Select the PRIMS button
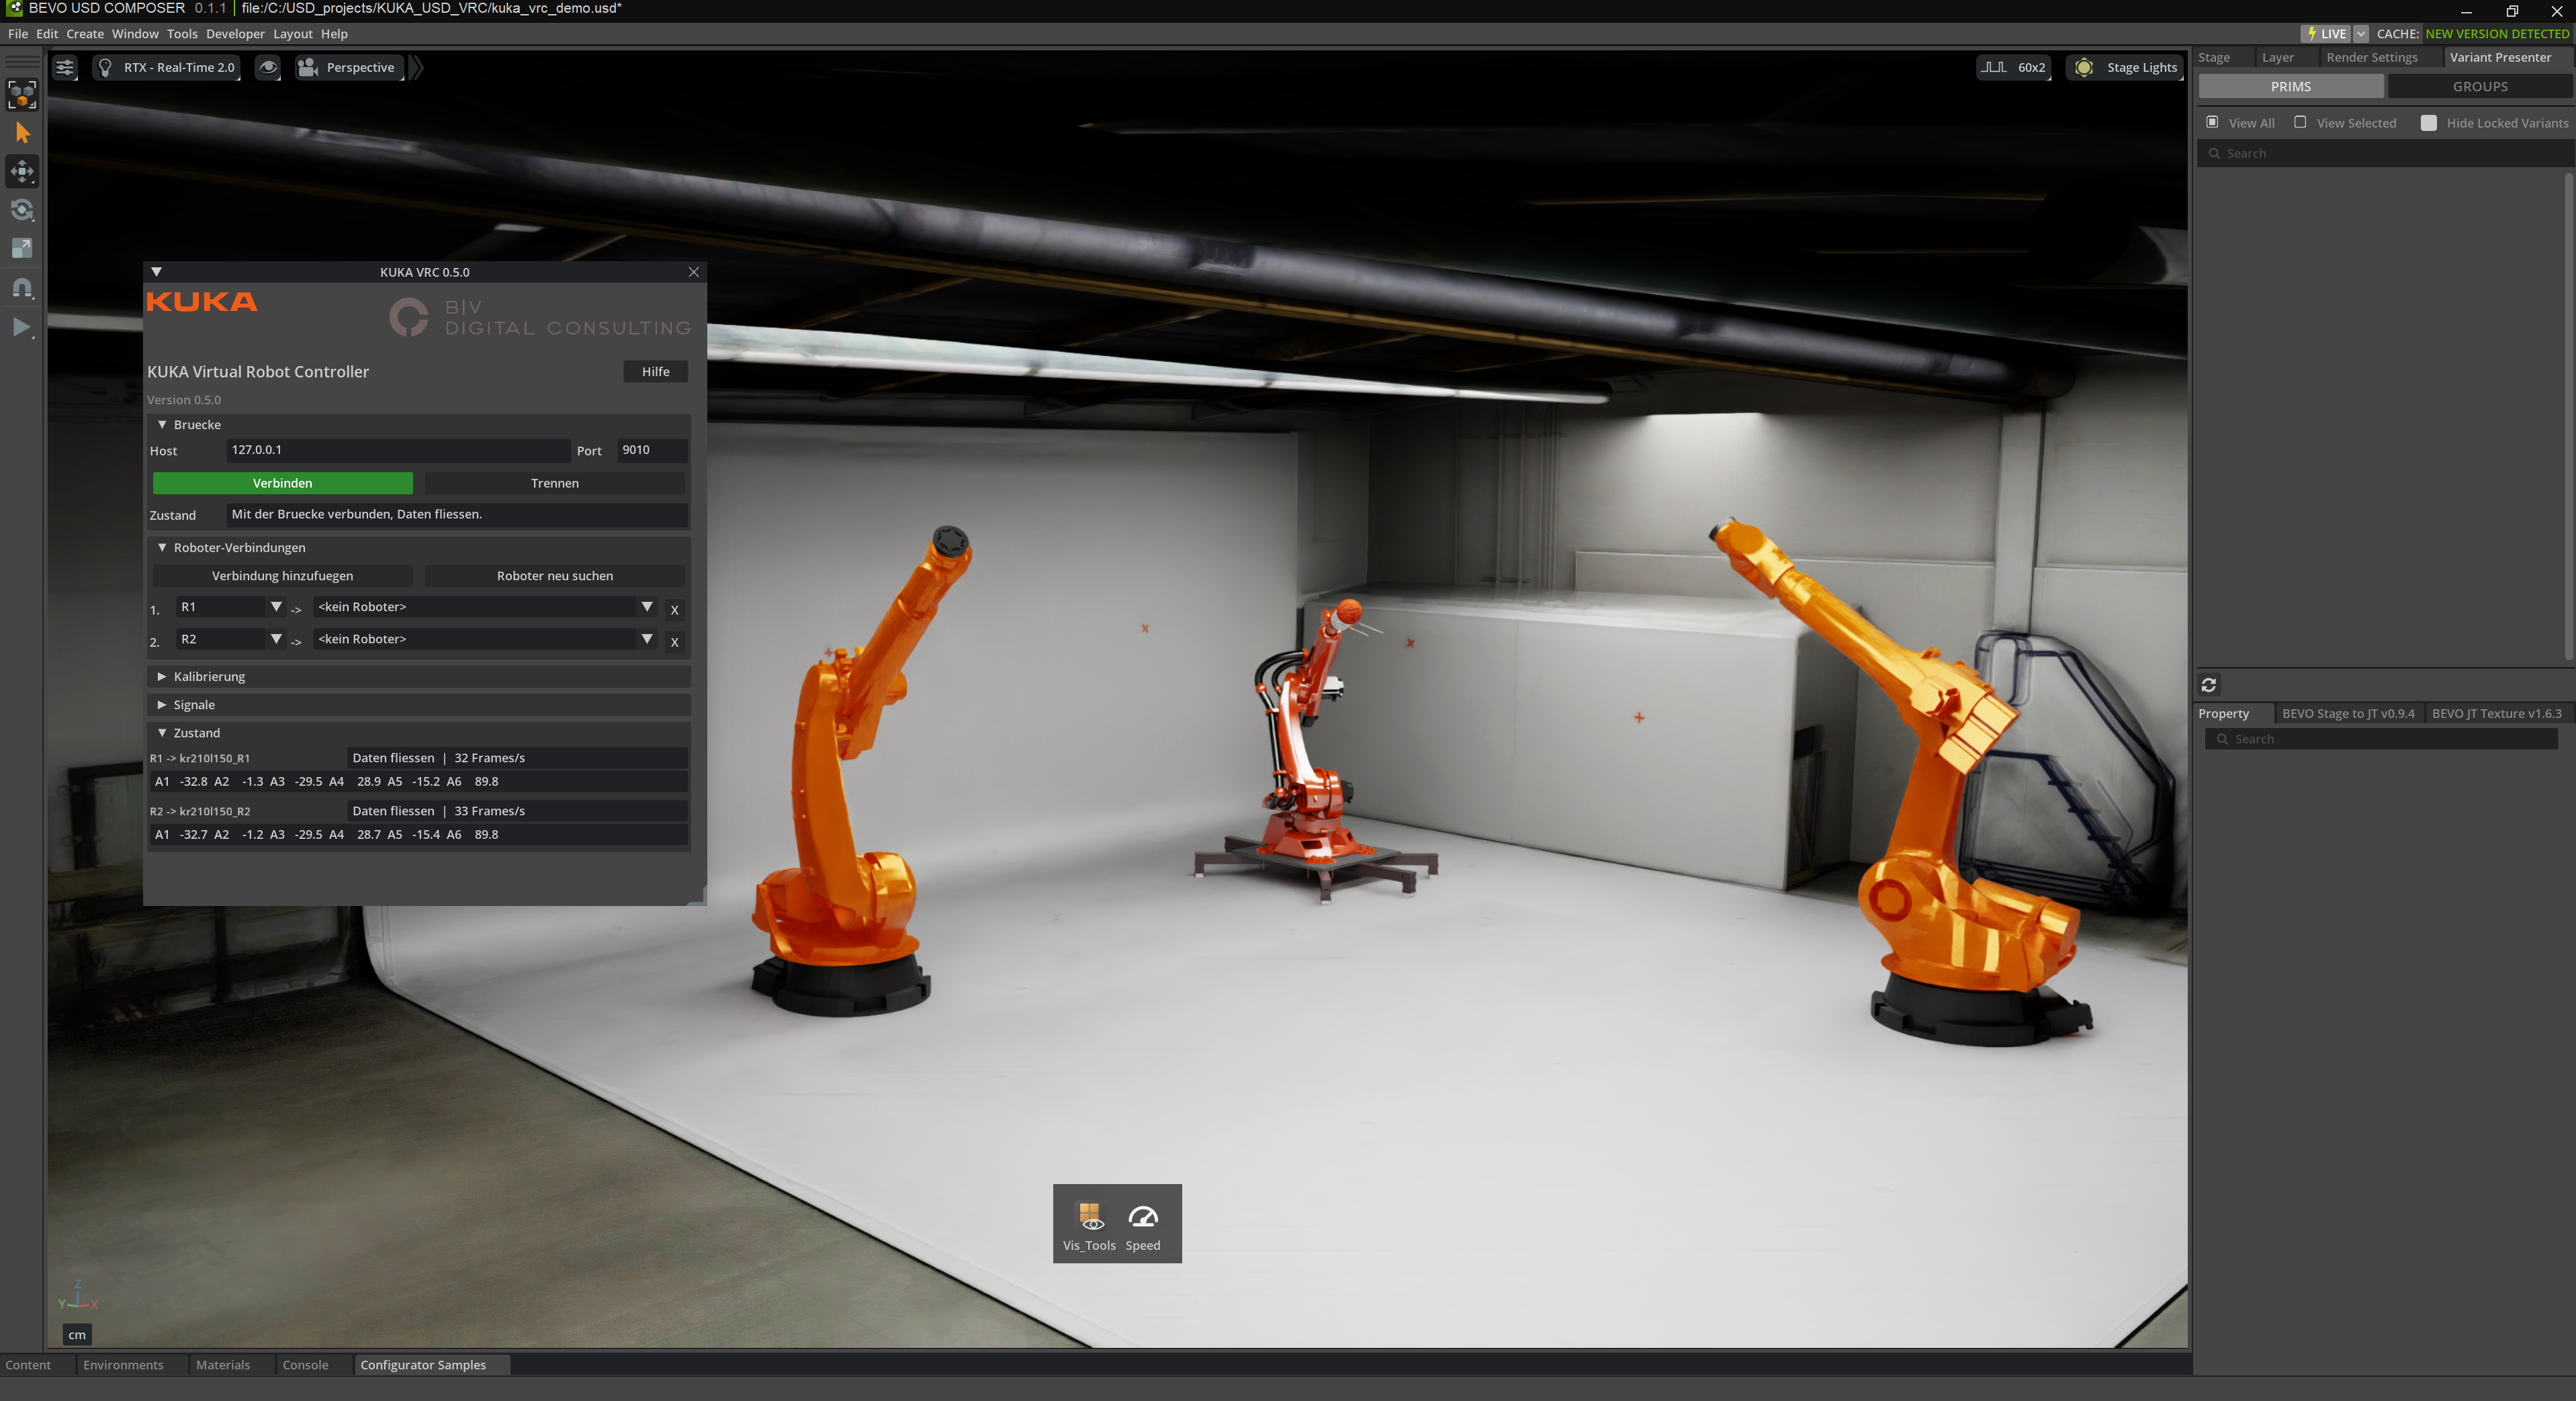Screen dimensions: 2576x1401 [x=2290, y=87]
